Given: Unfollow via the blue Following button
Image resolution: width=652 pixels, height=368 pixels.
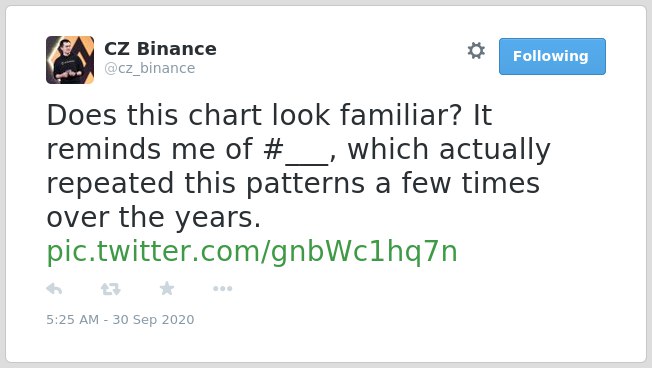Looking at the screenshot, I should (552, 57).
